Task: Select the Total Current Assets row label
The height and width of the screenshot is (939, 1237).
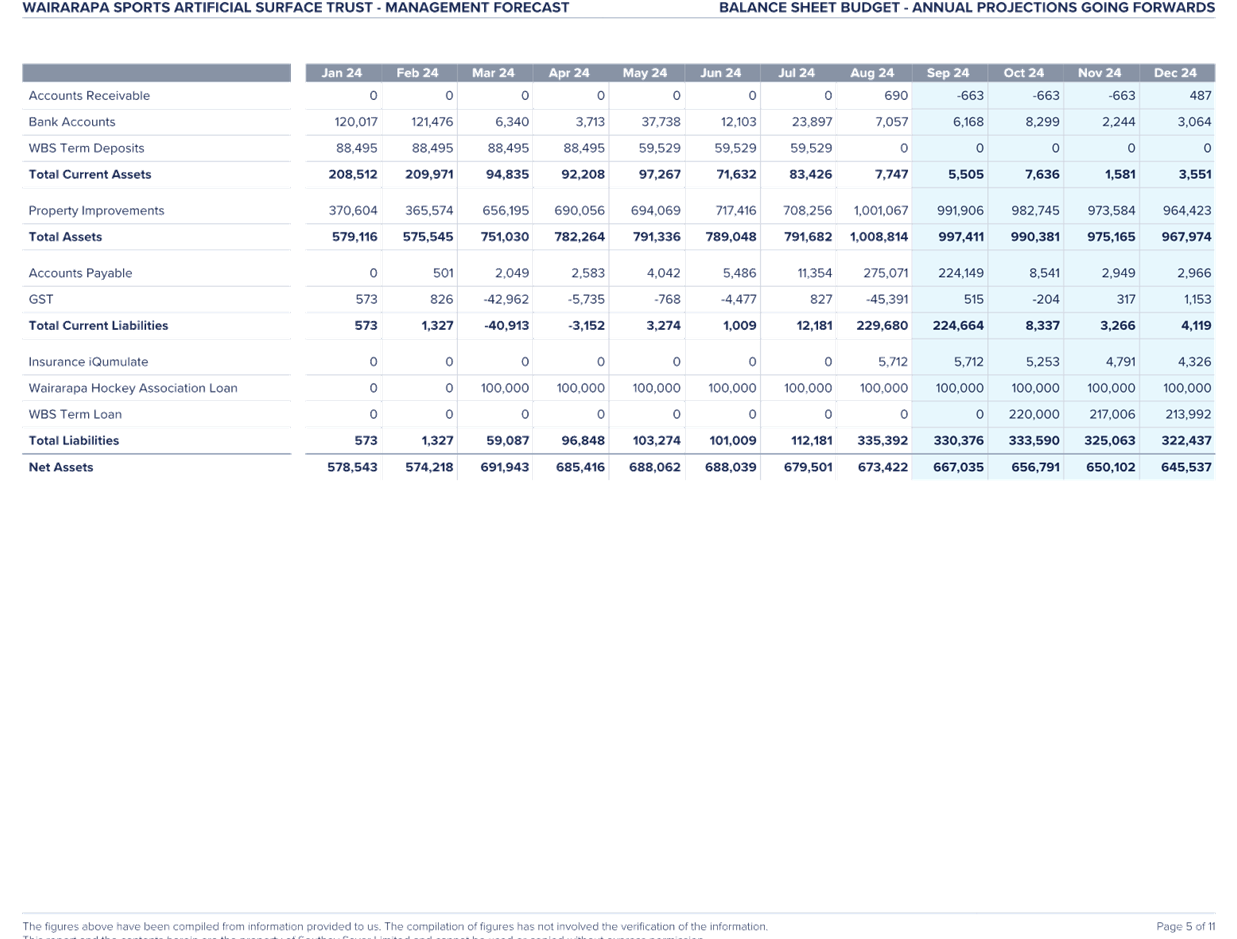Action: (x=89, y=173)
